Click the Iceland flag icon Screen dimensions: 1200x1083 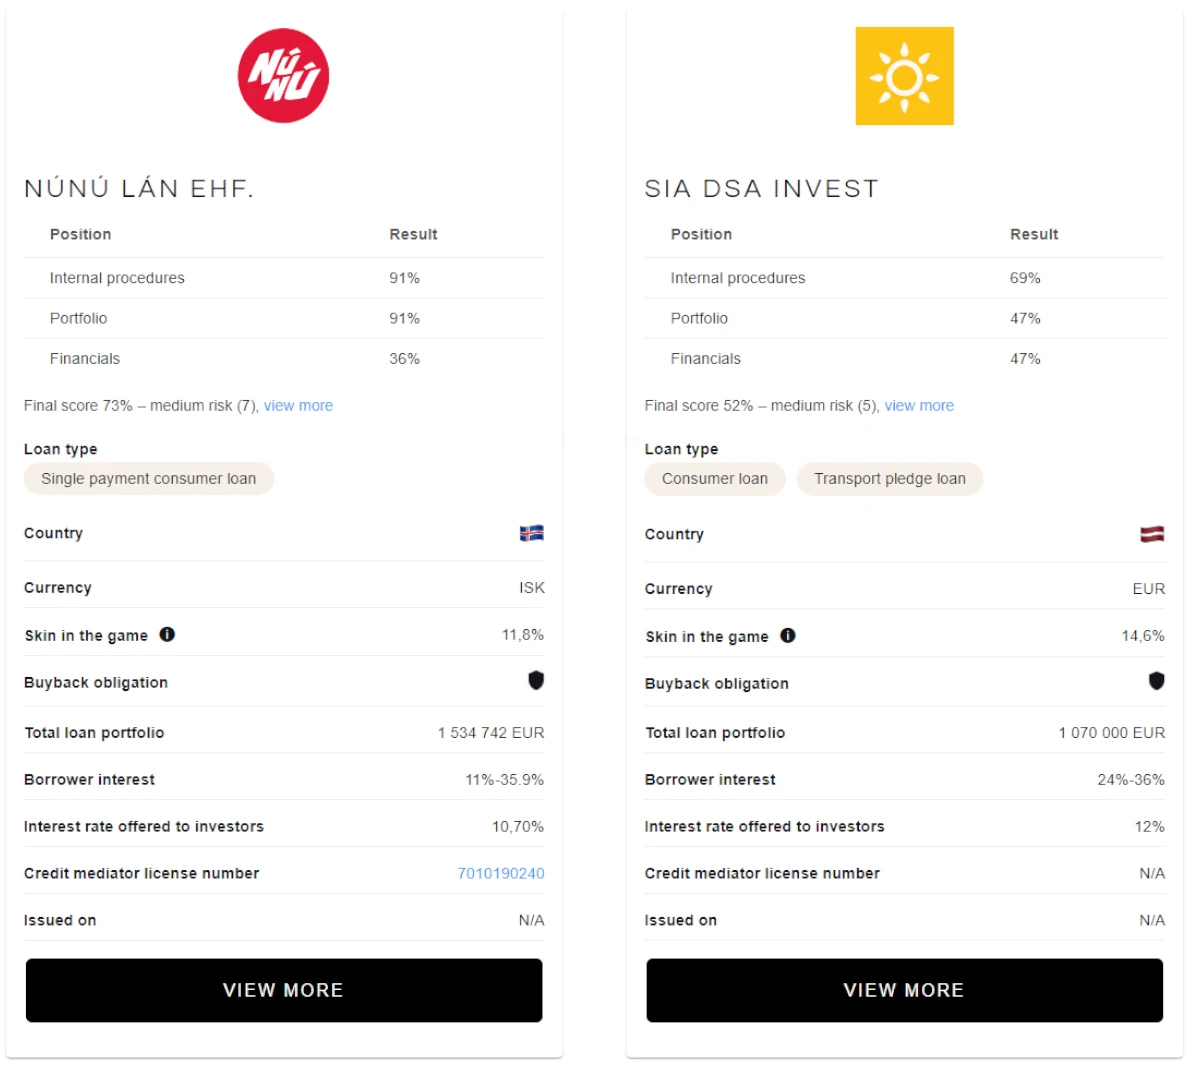click(x=532, y=533)
